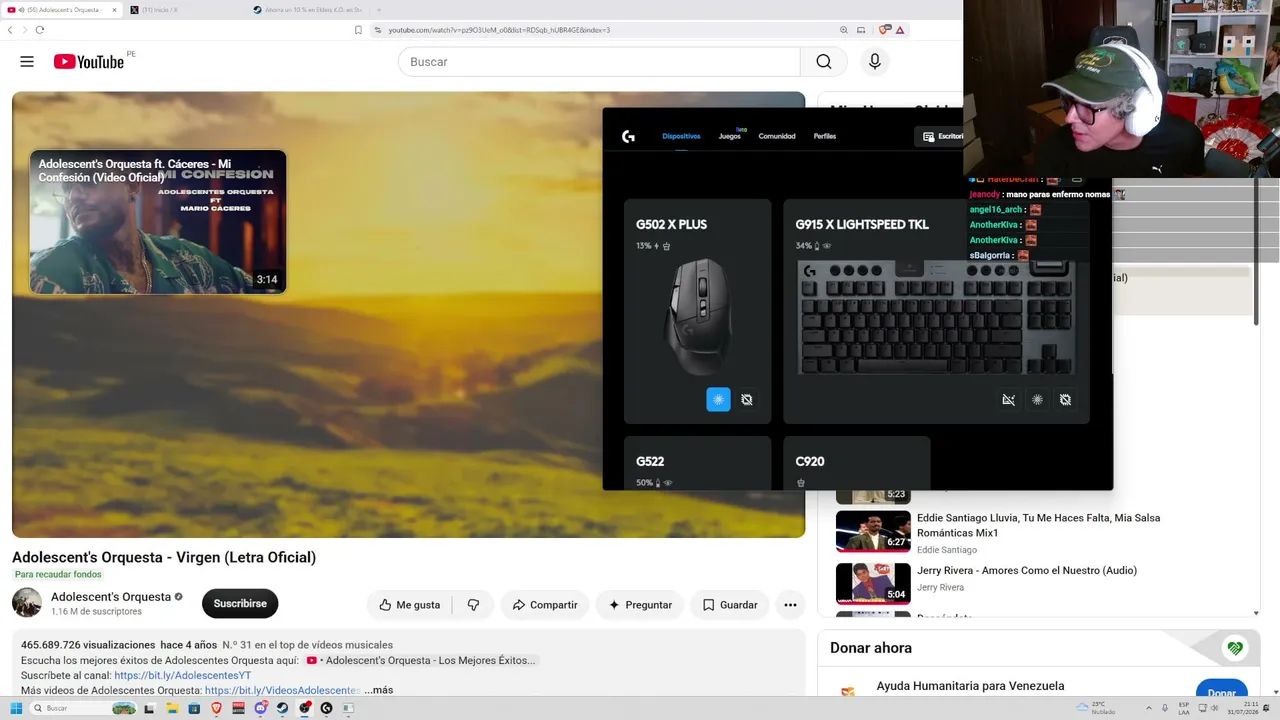This screenshot has width=1280, height=720.
Task: Open the Jerry Rivera video thumbnail
Action: click(x=873, y=584)
